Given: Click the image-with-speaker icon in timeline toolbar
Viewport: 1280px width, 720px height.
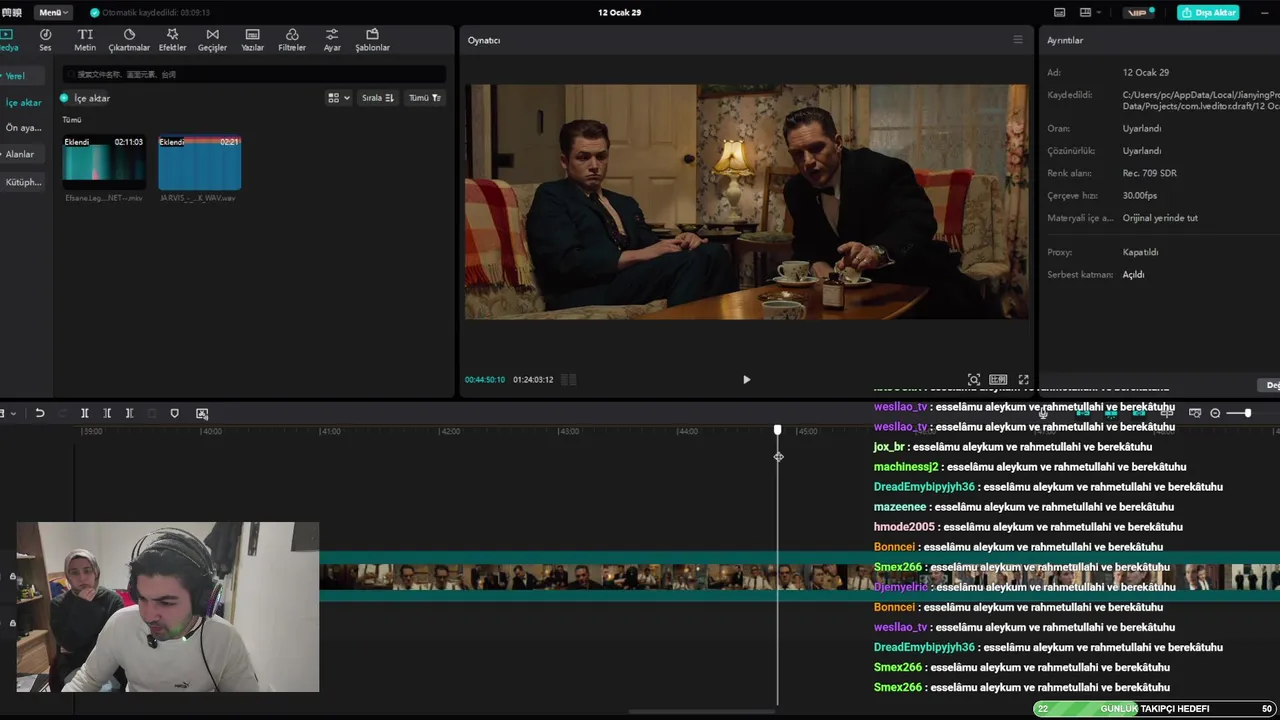Looking at the screenshot, I should click(202, 413).
